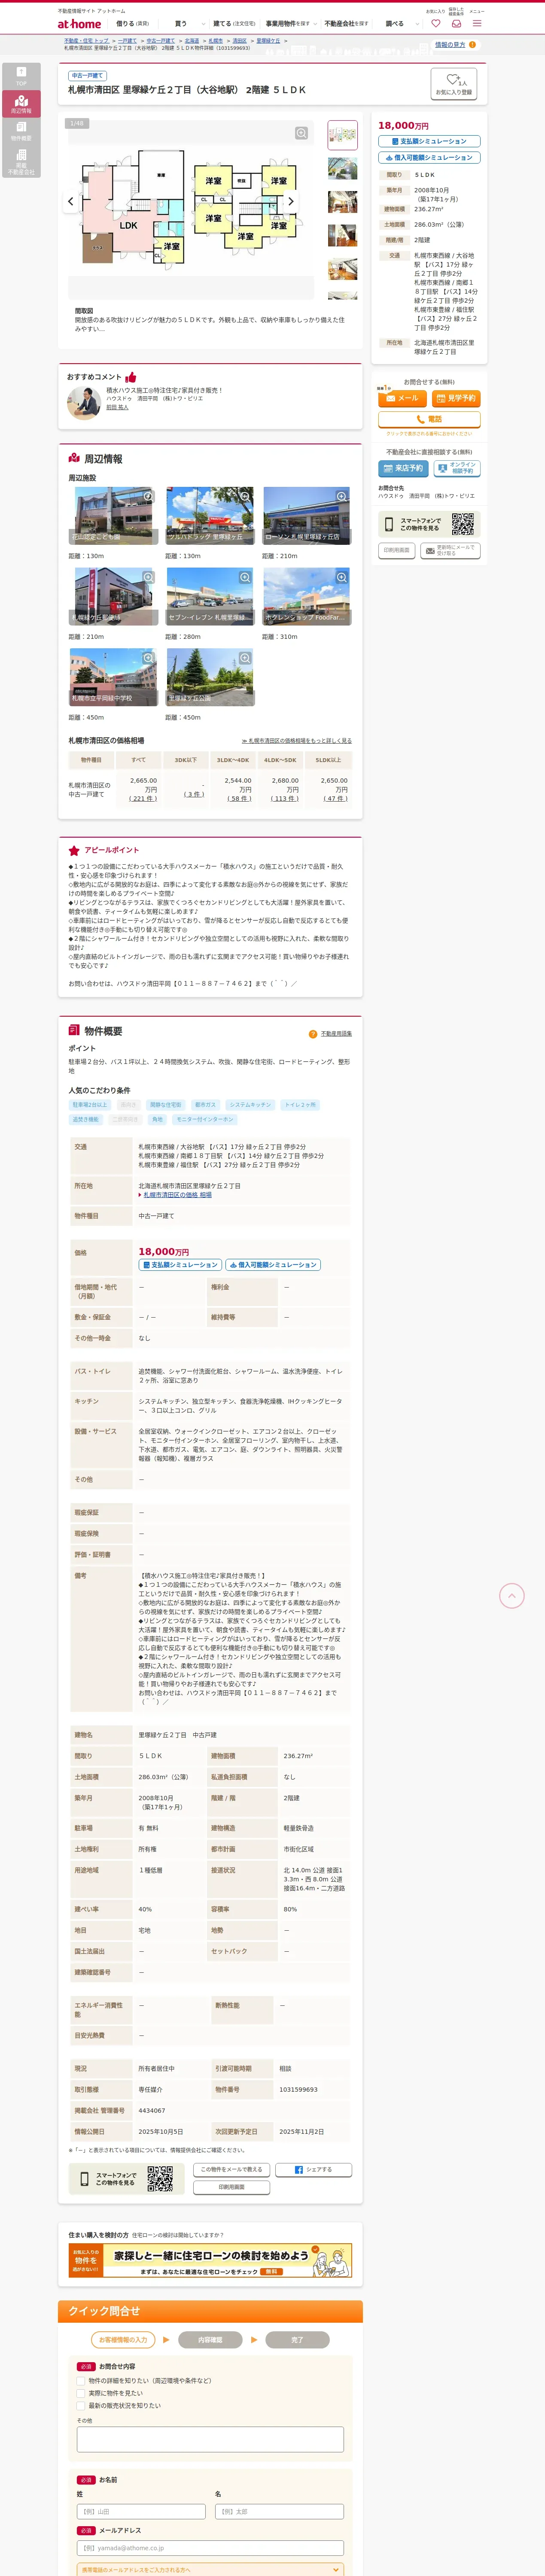Open 印刷用画面 button below overview
The width and height of the screenshot is (545, 2576).
coord(232,2187)
